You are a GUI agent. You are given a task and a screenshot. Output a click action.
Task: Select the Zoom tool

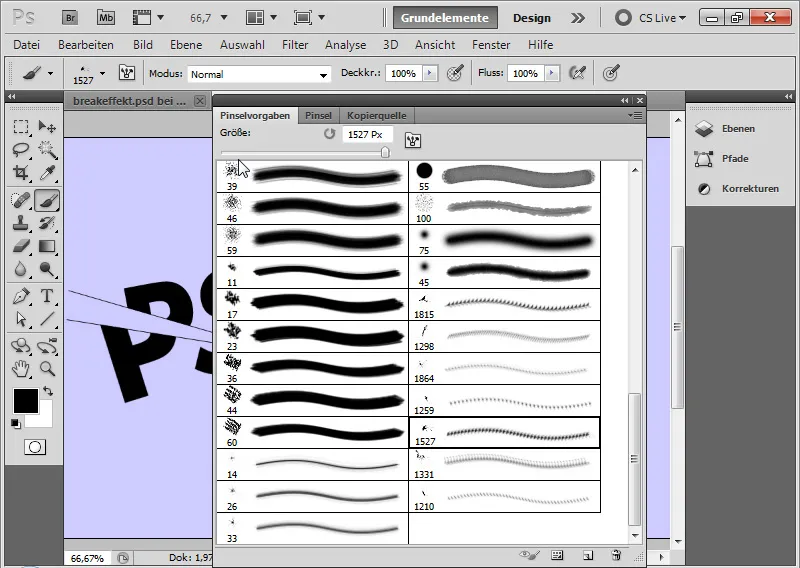pyautogui.click(x=47, y=368)
